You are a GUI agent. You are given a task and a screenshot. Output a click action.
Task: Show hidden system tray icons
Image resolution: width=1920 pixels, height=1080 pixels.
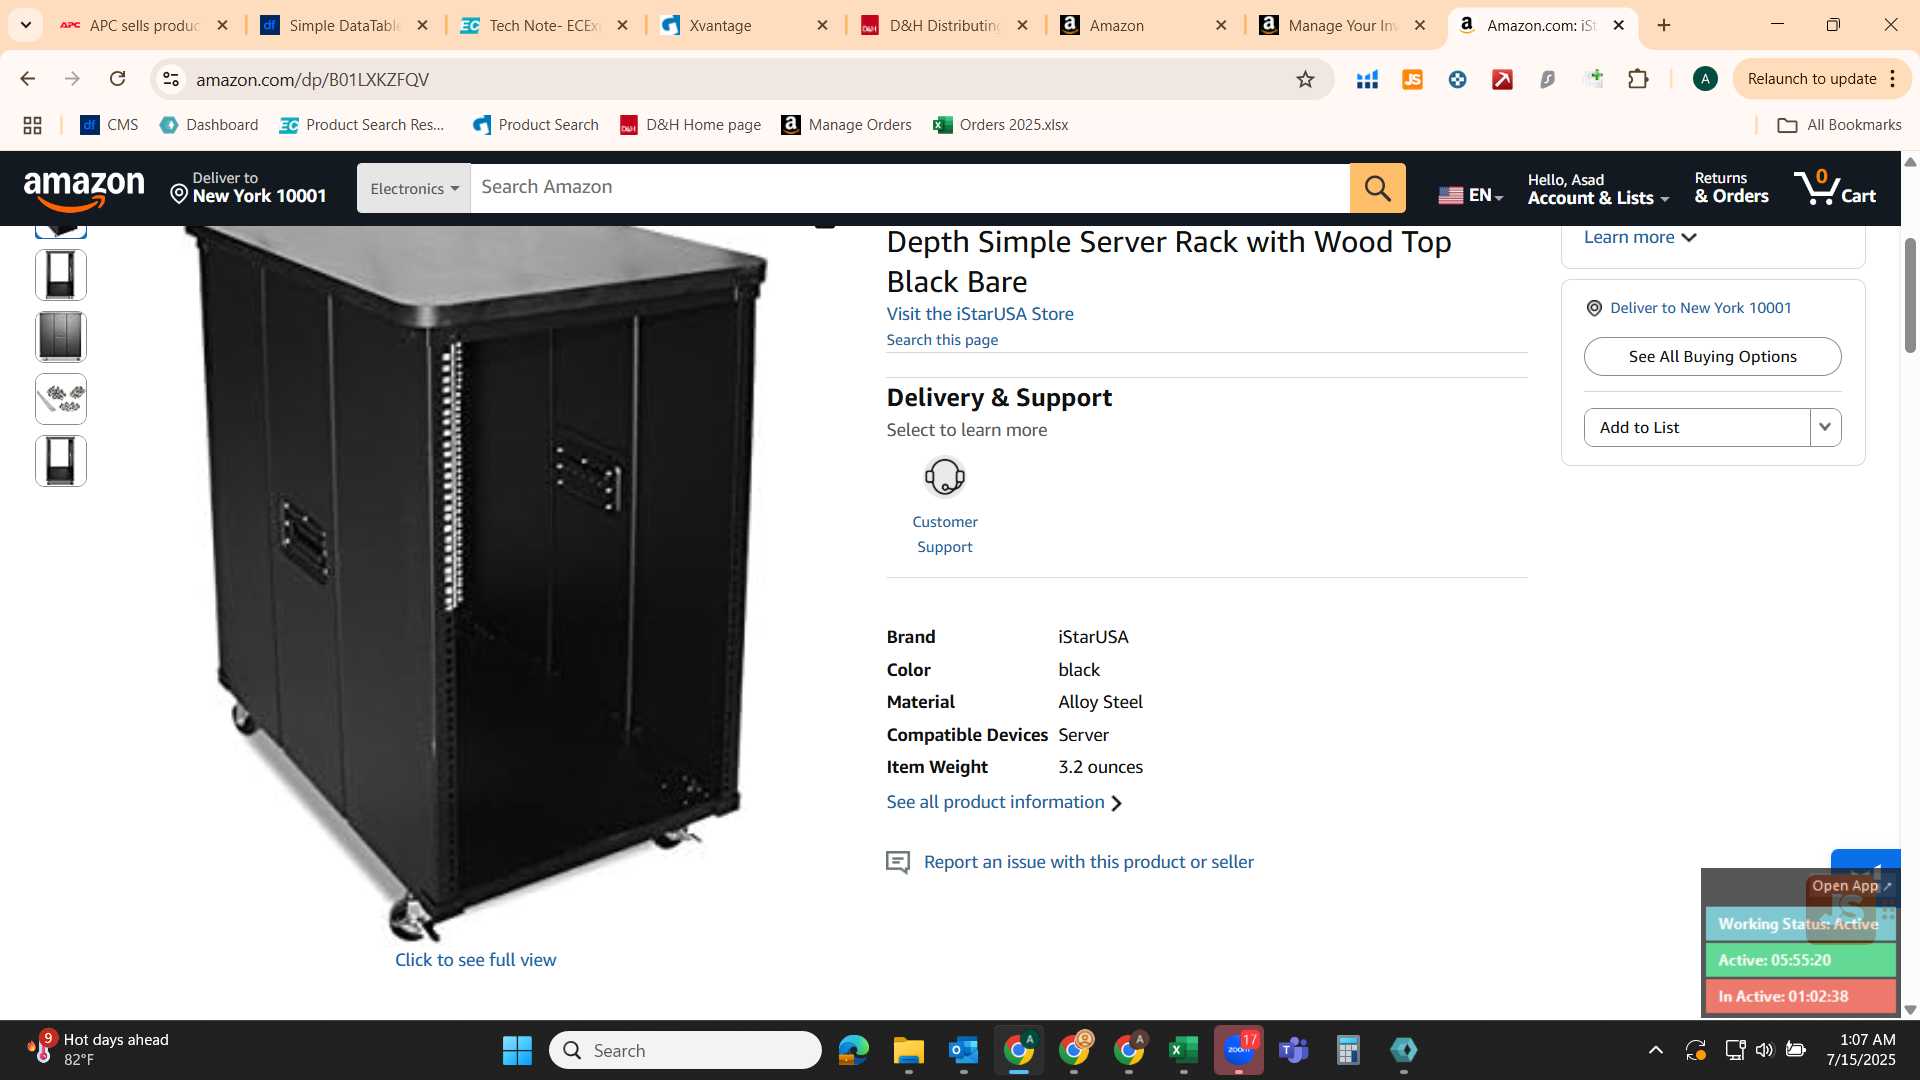pyautogui.click(x=1656, y=1050)
